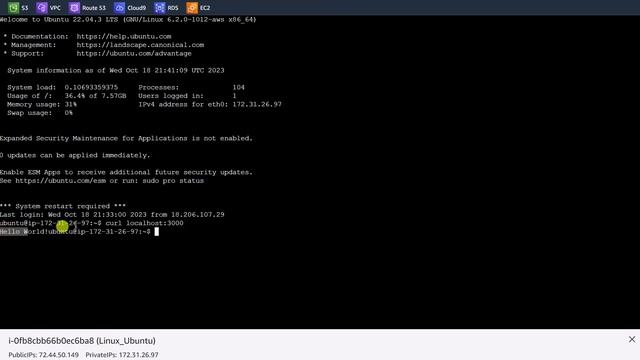Image resolution: width=640 pixels, height=360 pixels.
Task: Click the System load value 0.10693359375
Action: coord(91,87)
